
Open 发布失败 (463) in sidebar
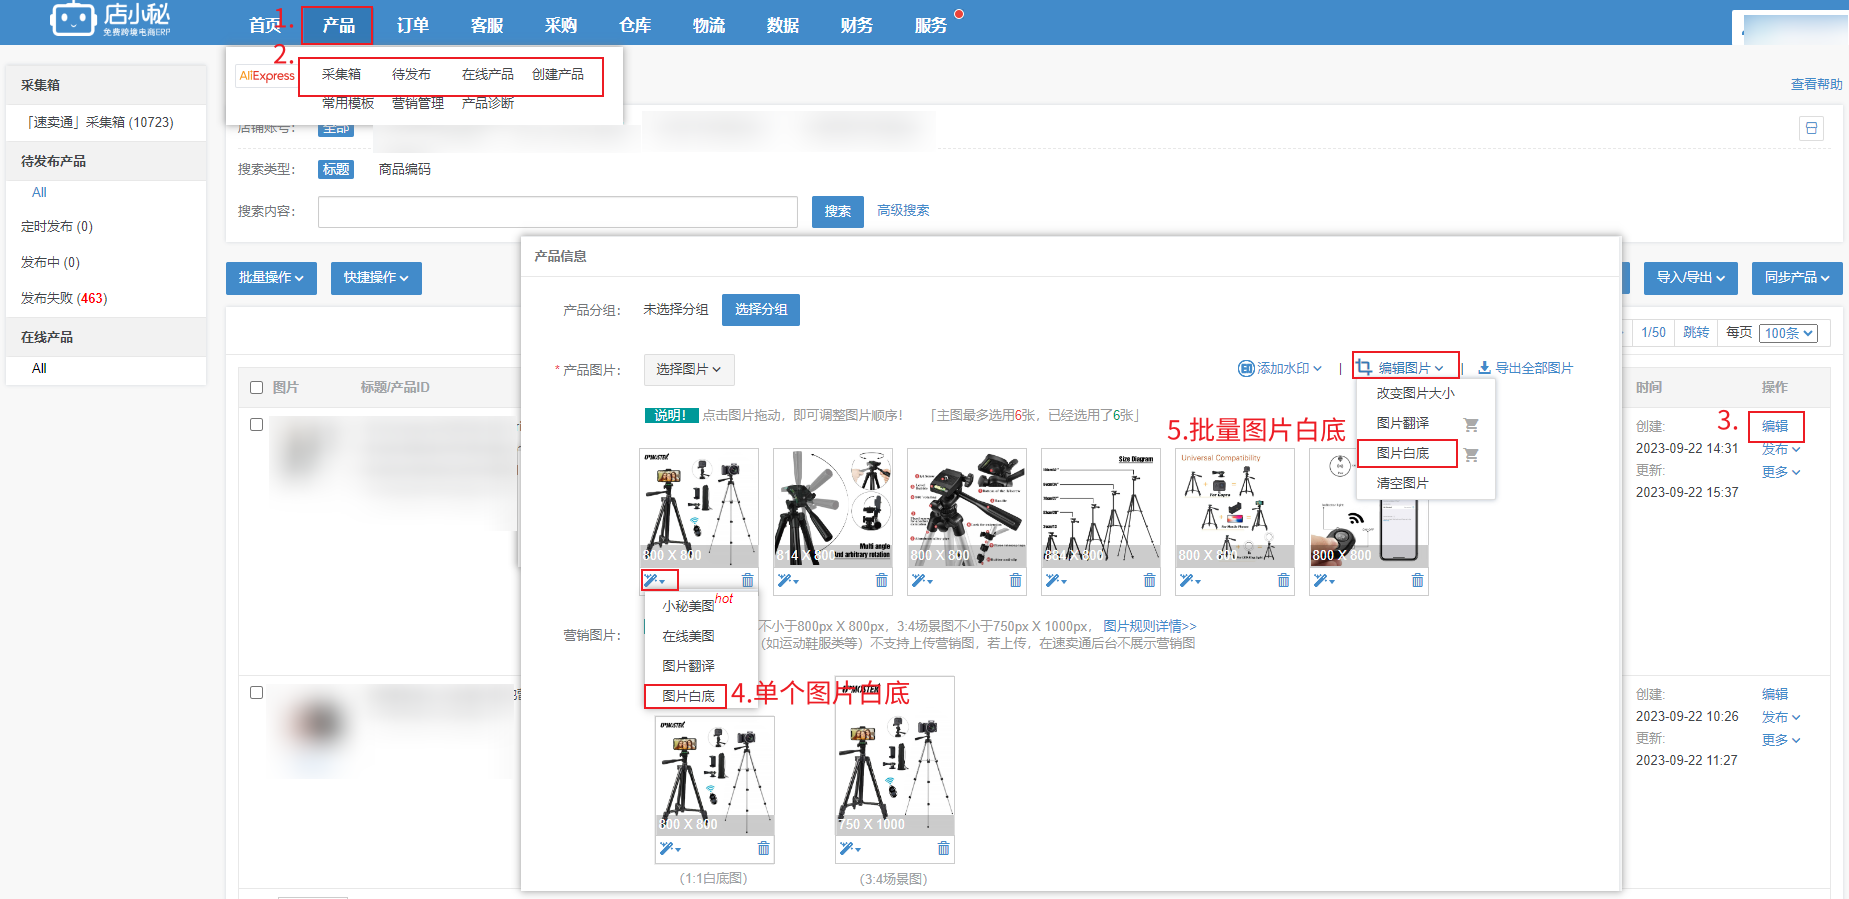point(64,298)
